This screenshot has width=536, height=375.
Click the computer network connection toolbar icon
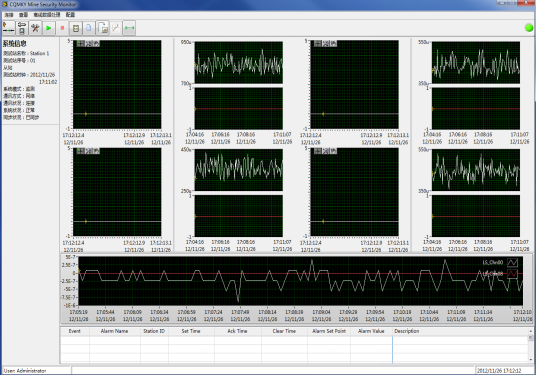click(22, 28)
